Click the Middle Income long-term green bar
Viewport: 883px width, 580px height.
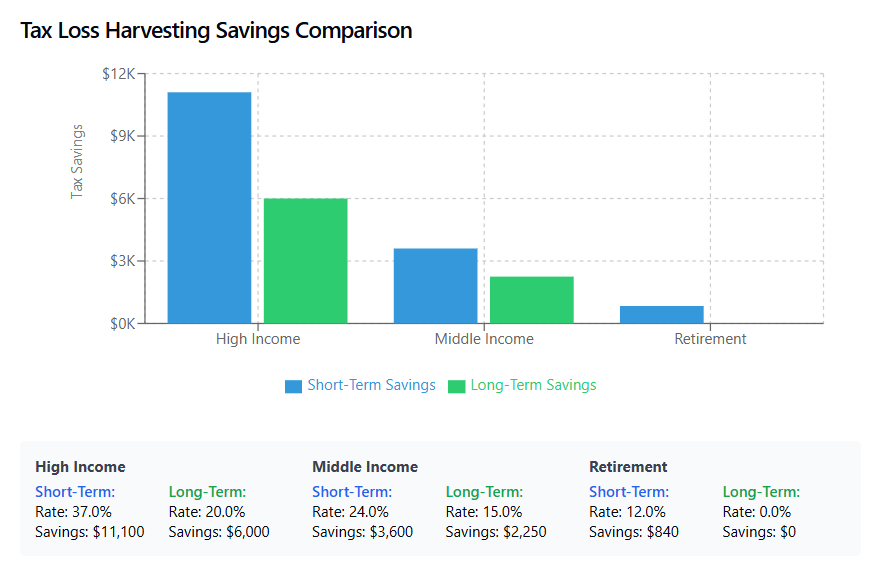[531, 299]
